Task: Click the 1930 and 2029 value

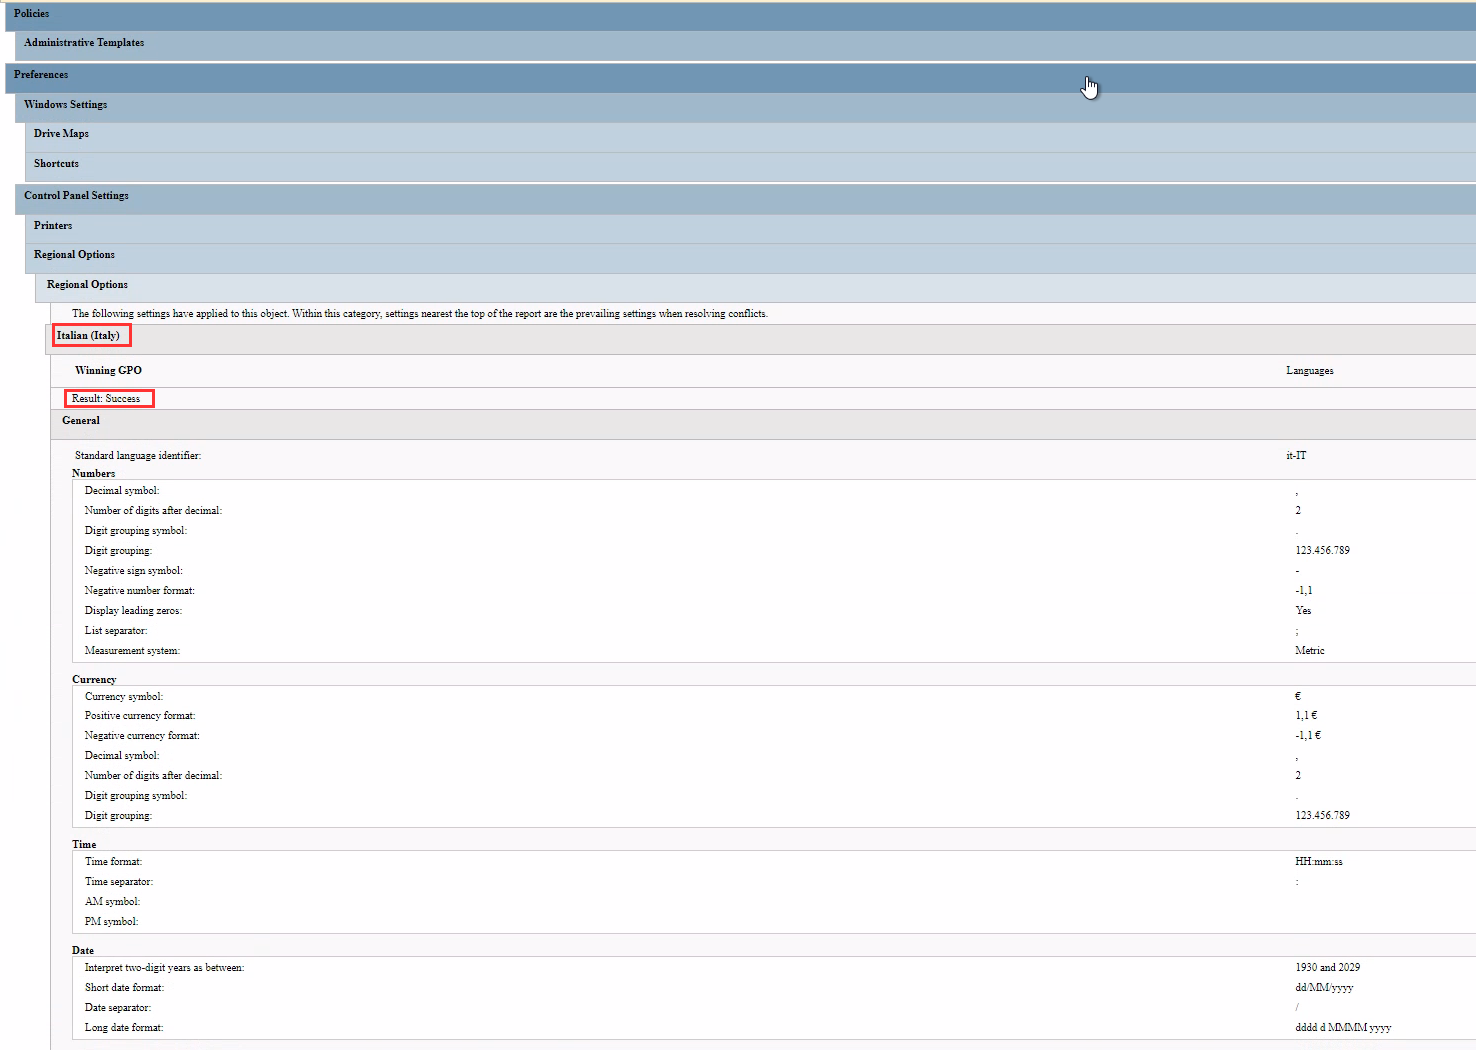Action: [1327, 968]
